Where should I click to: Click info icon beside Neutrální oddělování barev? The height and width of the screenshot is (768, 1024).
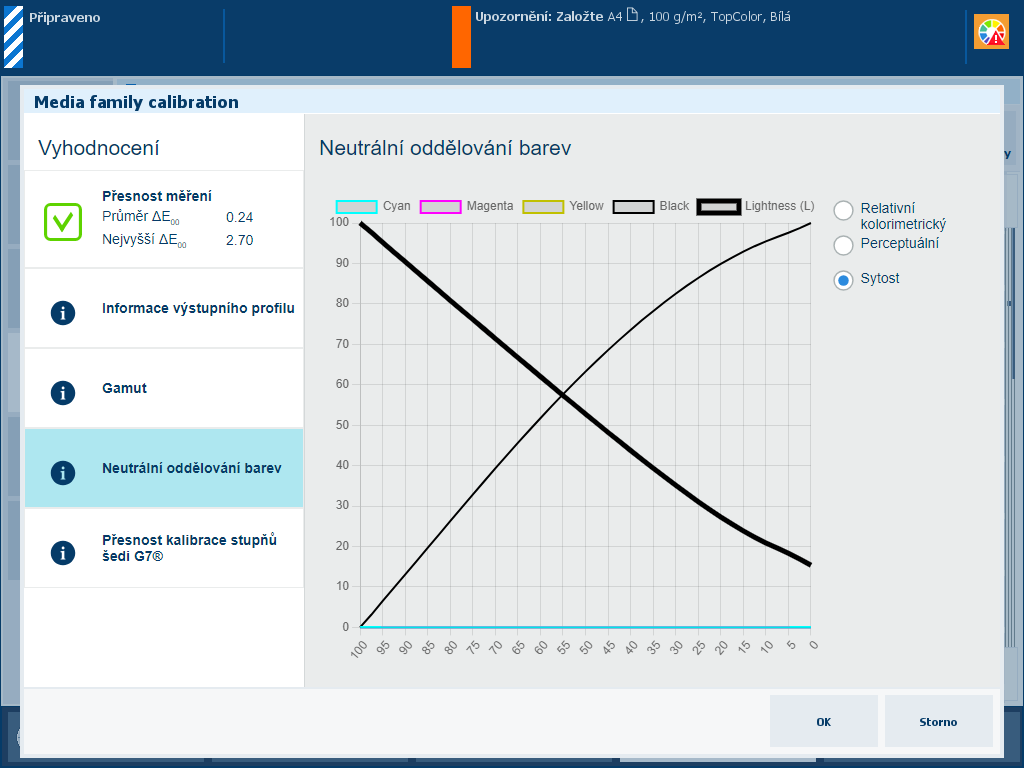click(x=63, y=472)
